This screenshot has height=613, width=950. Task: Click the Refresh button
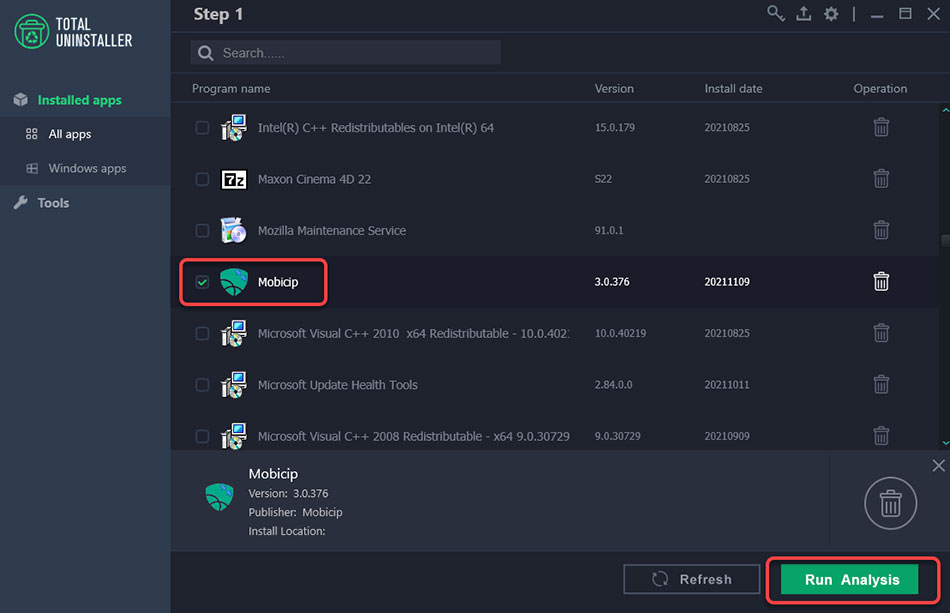[691, 580]
